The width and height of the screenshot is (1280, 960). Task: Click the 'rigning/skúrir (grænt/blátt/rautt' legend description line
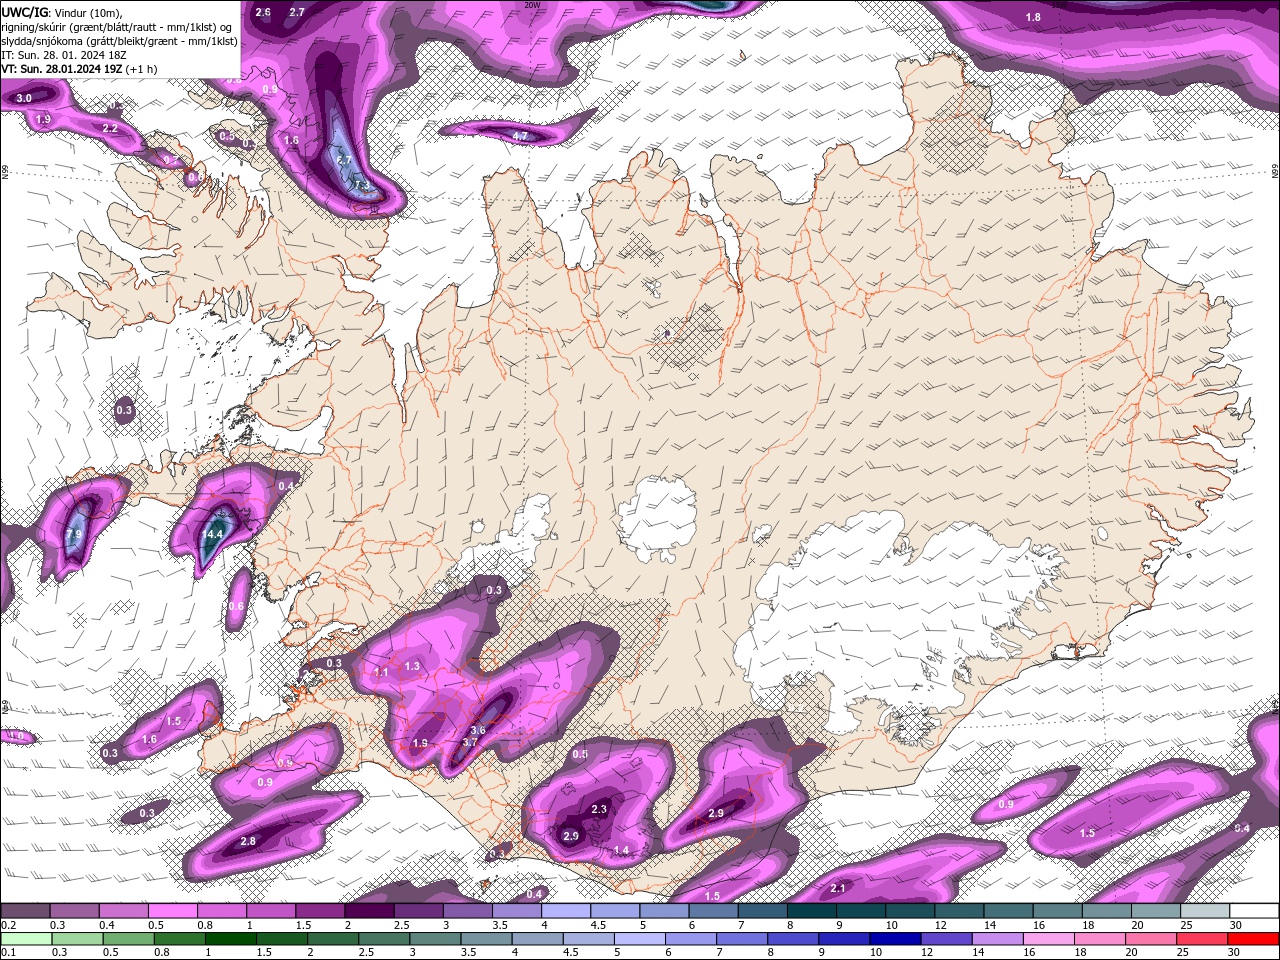pos(116,27)
